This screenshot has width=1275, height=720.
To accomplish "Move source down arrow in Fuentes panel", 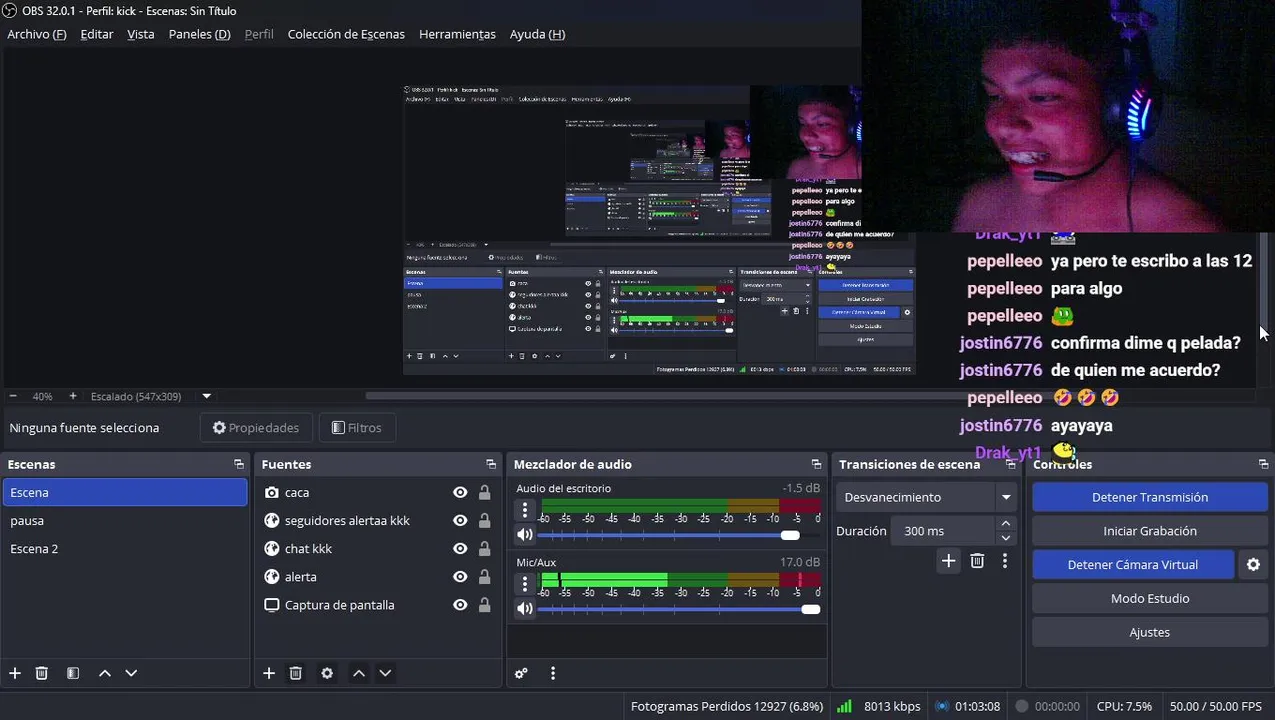I will pos(385,673).
